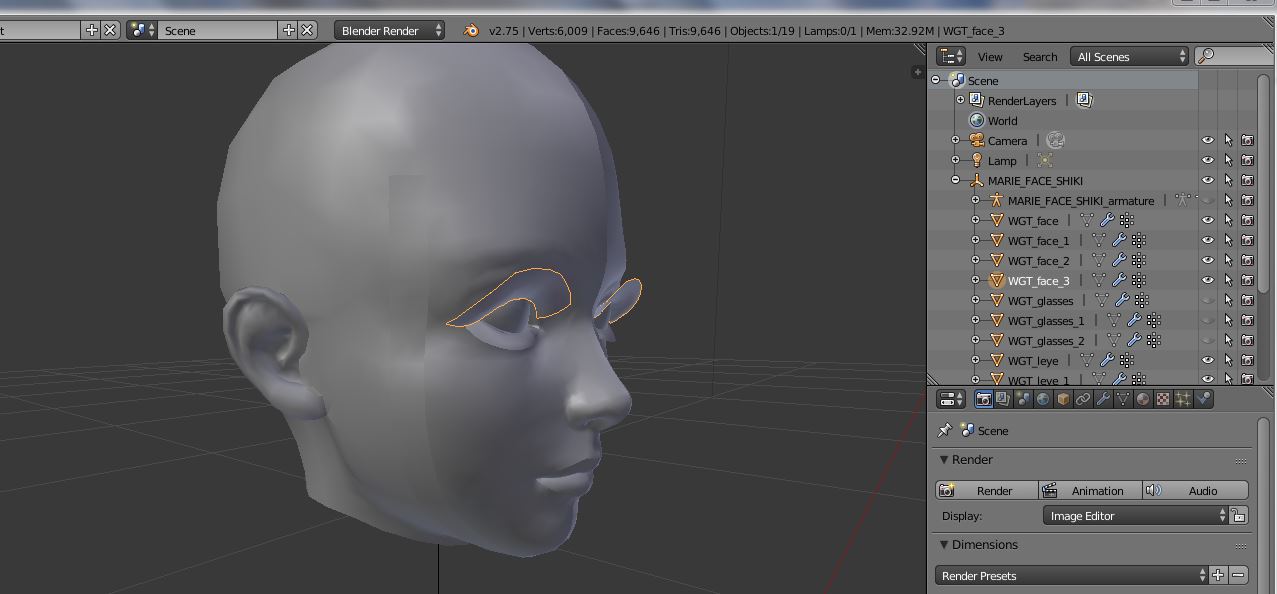Click the Object Constraints chain tab

[1083, 399]
